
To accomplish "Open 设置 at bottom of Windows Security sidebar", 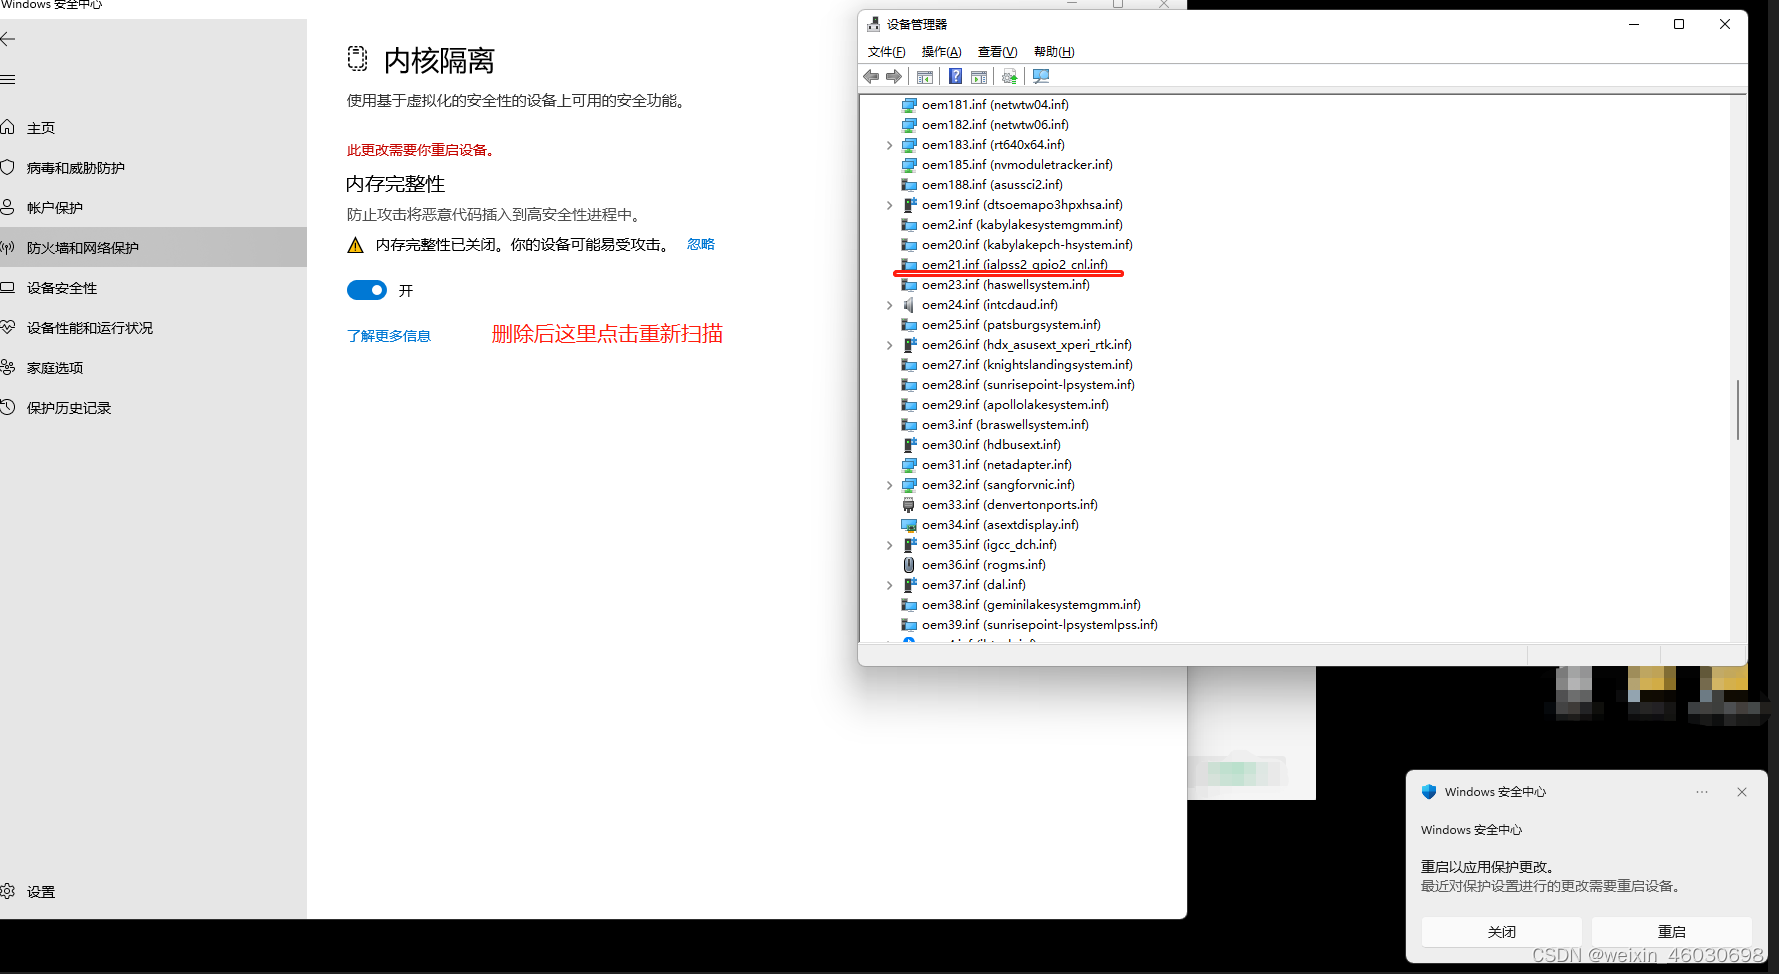I will click(x=40, y=892).
